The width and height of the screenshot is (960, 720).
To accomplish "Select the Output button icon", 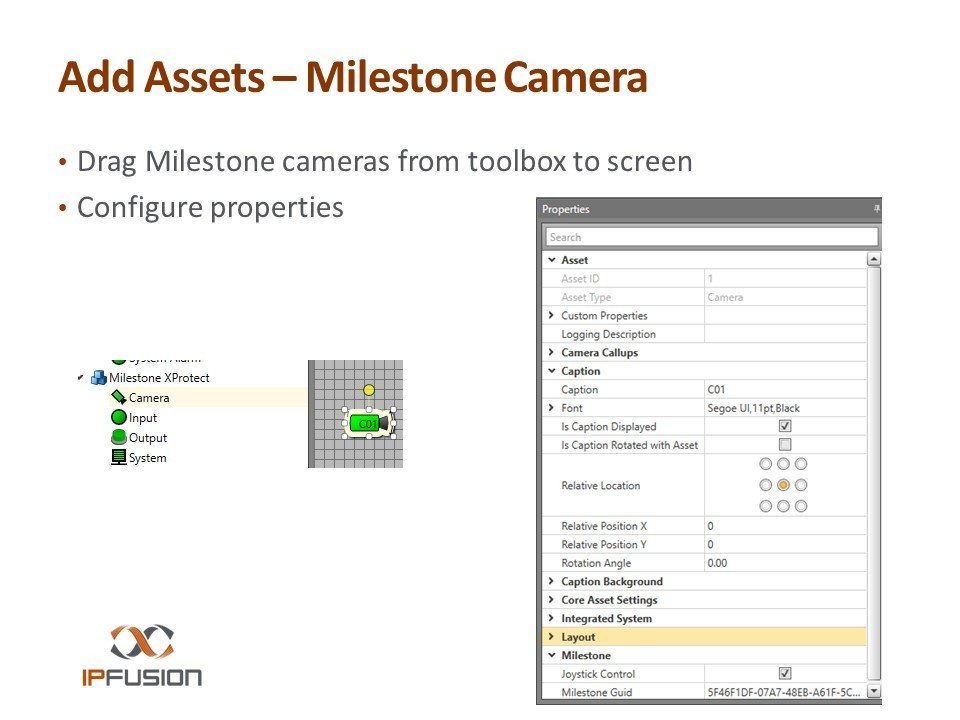I will tap(119, 437).
